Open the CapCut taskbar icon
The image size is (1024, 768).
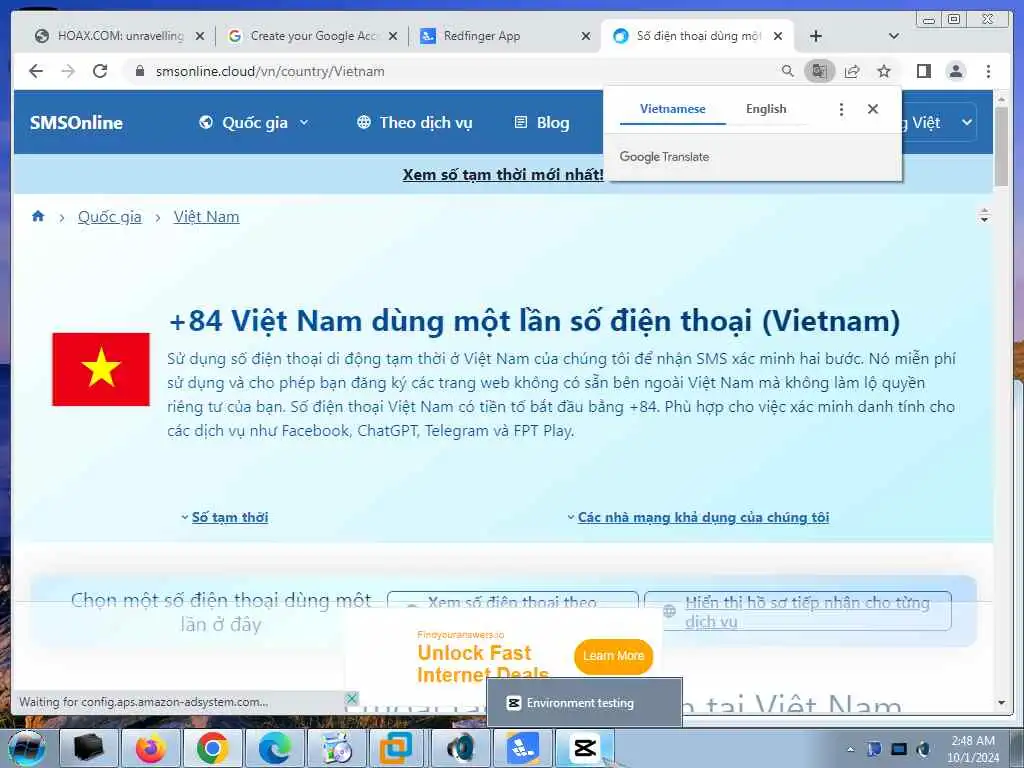point(584,748)
